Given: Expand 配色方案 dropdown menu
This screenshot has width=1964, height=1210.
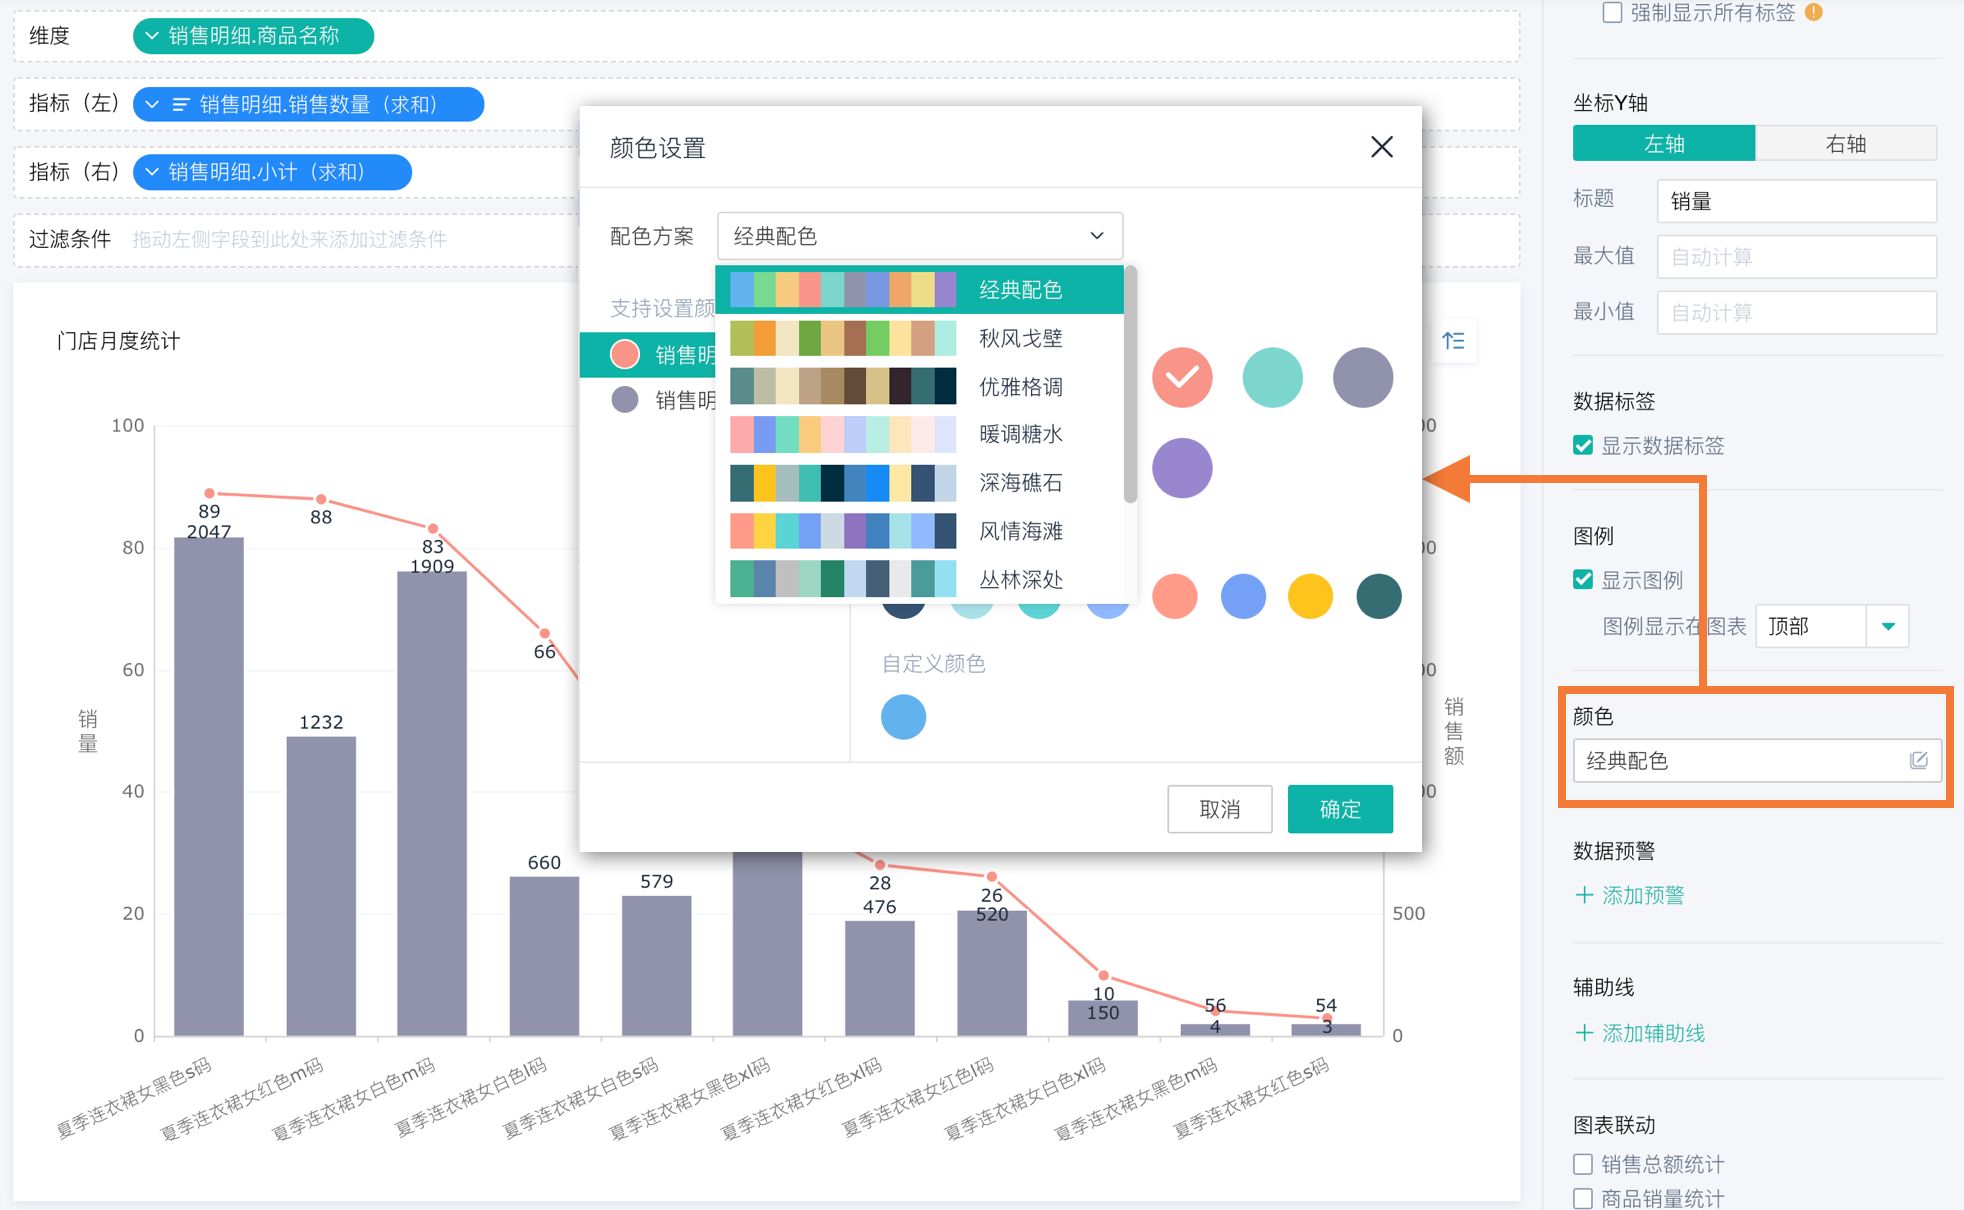Looking at the screenshot, I should 917,234.
